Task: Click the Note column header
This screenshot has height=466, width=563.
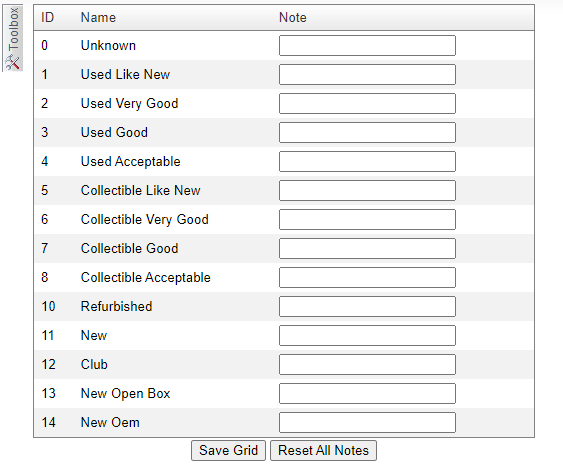Action: pyautogui.click(x=293, y=18)
